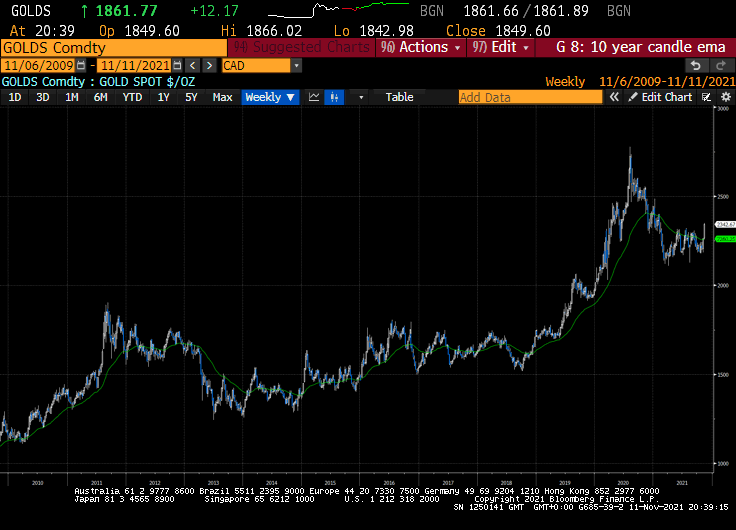
Task: Click the GOLDS ticker at top left
Action: pyautogui.click(x=31, y=11)
